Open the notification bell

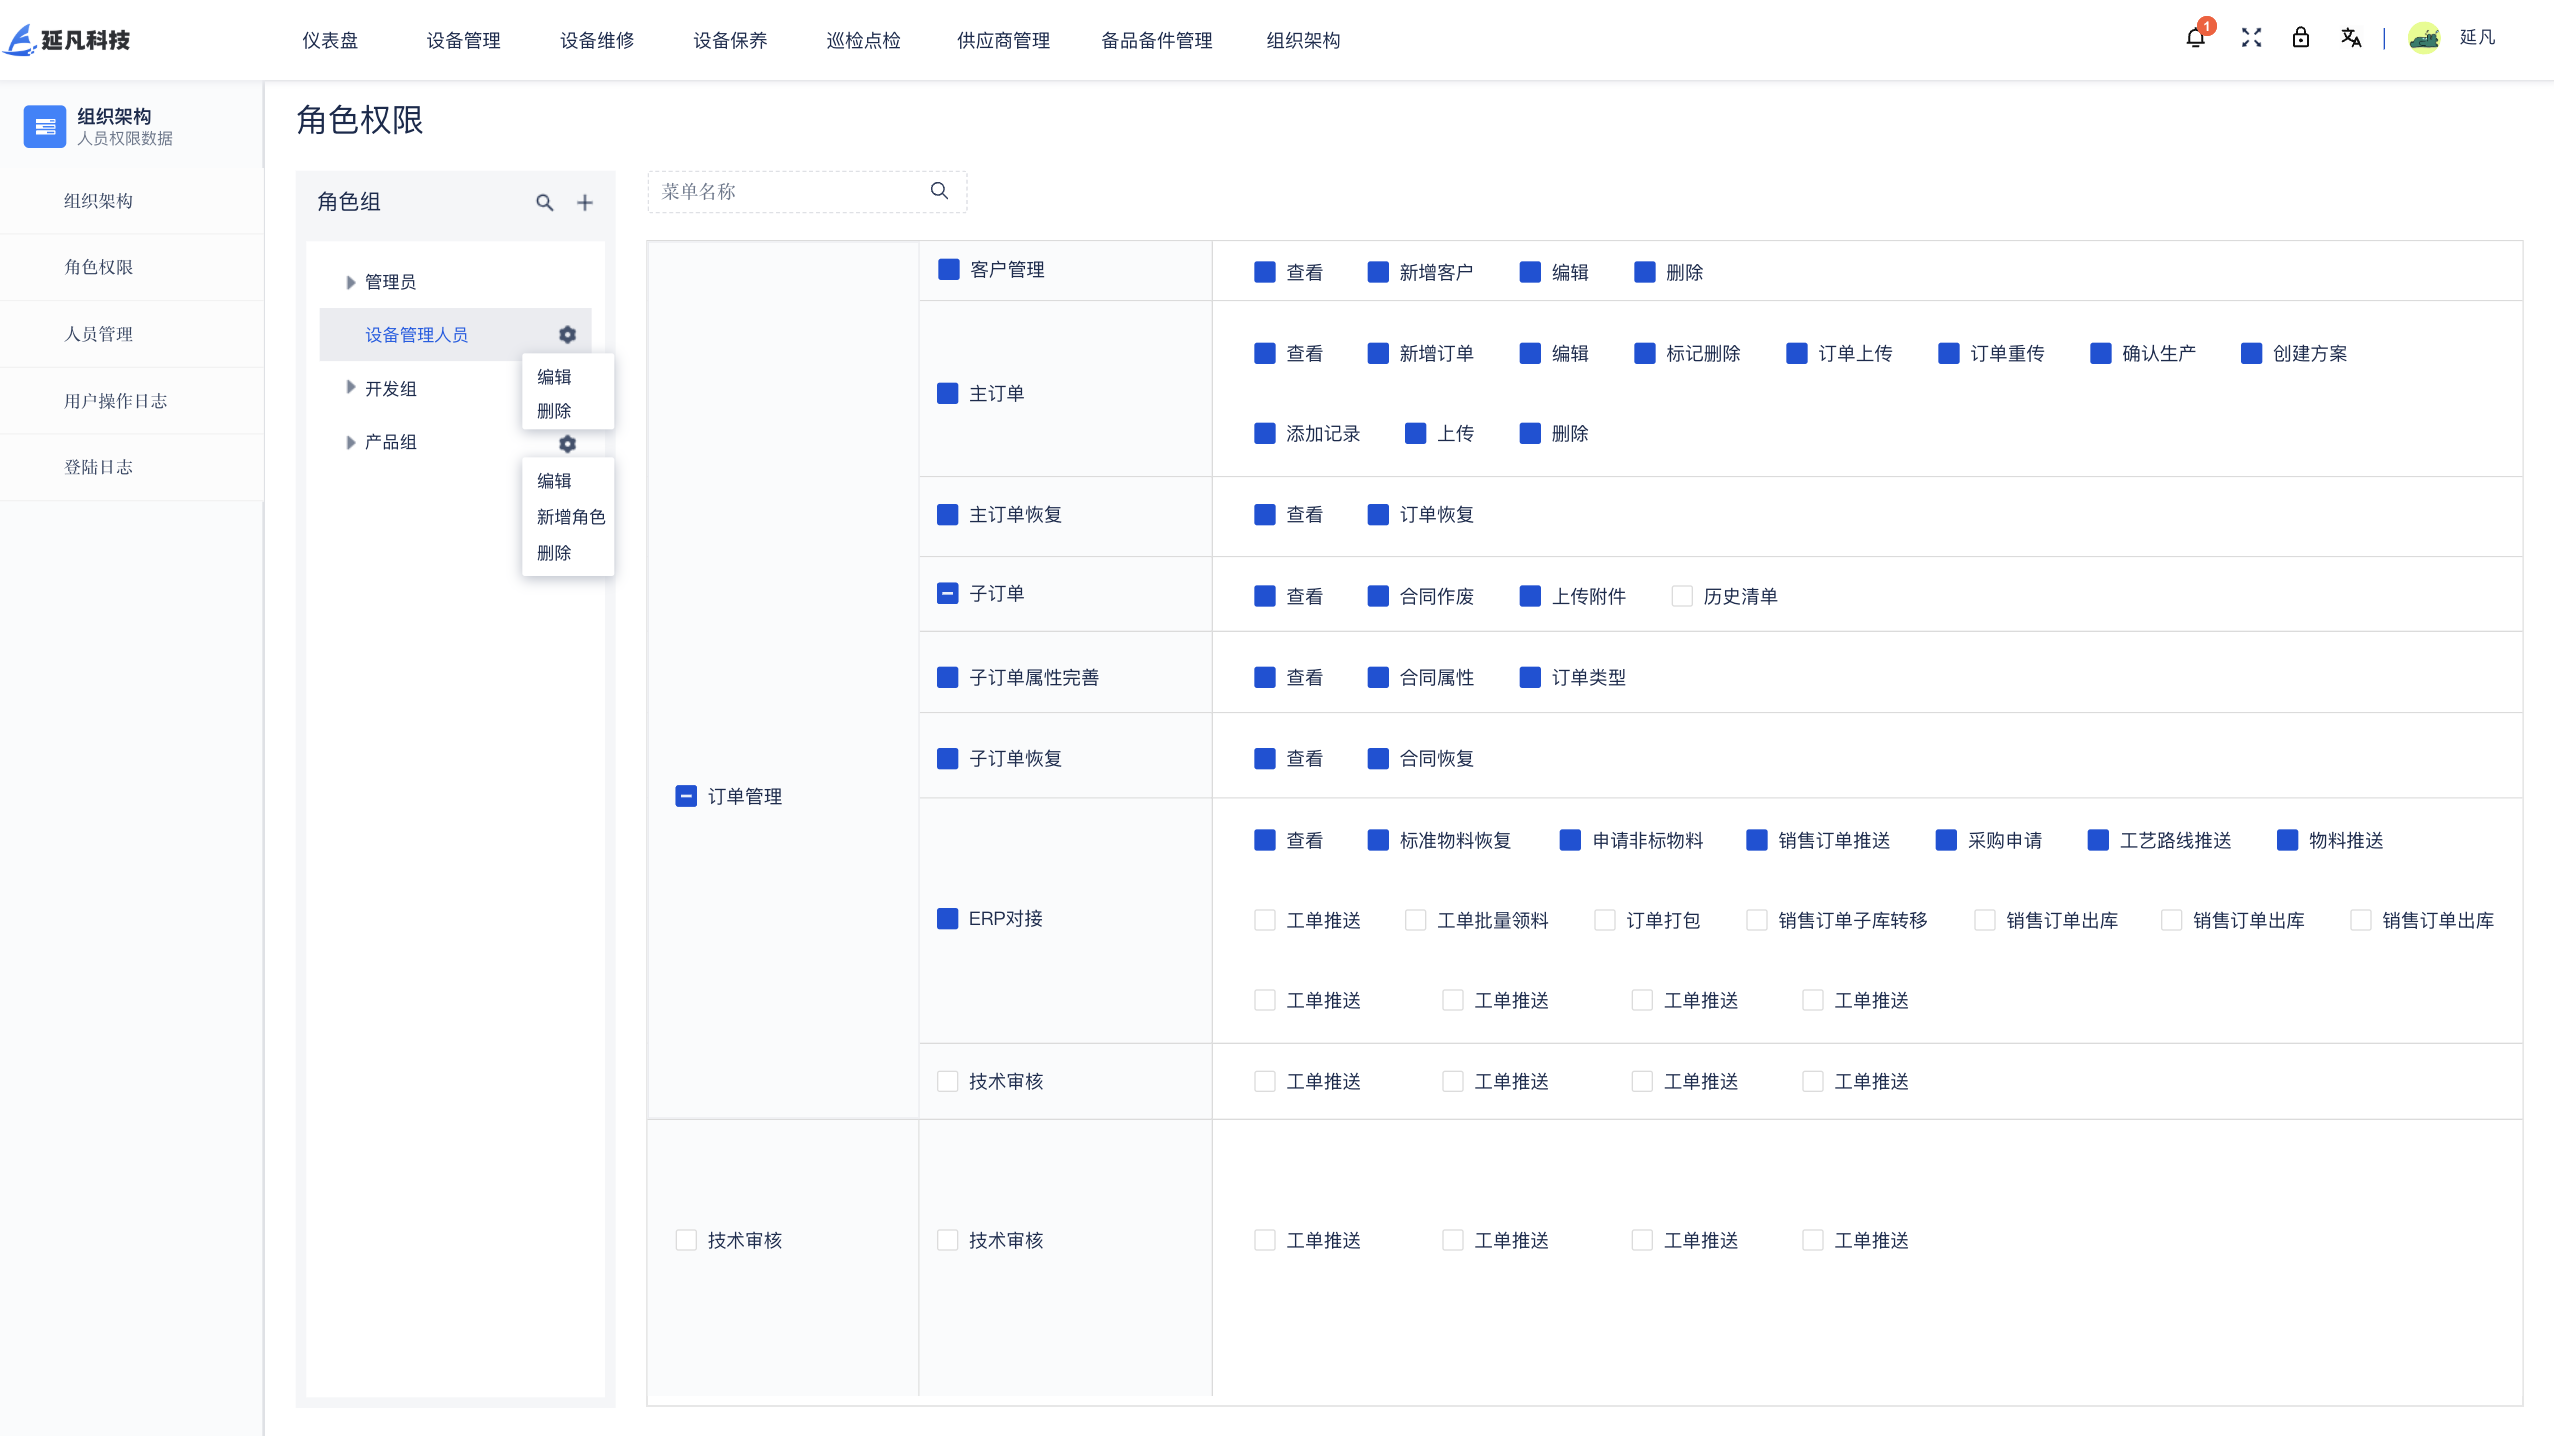pos(2195,38)
